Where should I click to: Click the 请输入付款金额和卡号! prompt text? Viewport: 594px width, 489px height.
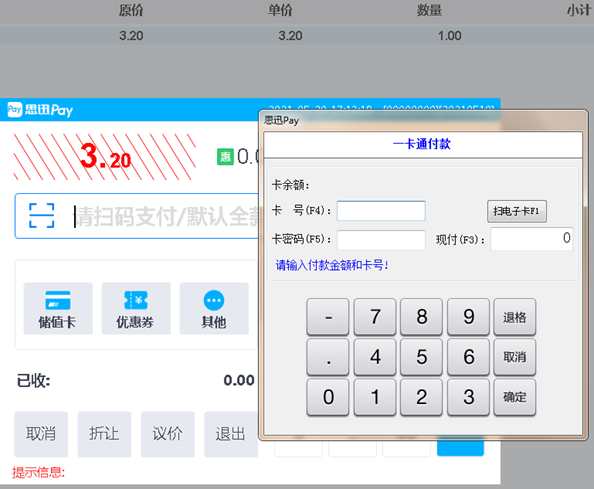coord(332,265)
